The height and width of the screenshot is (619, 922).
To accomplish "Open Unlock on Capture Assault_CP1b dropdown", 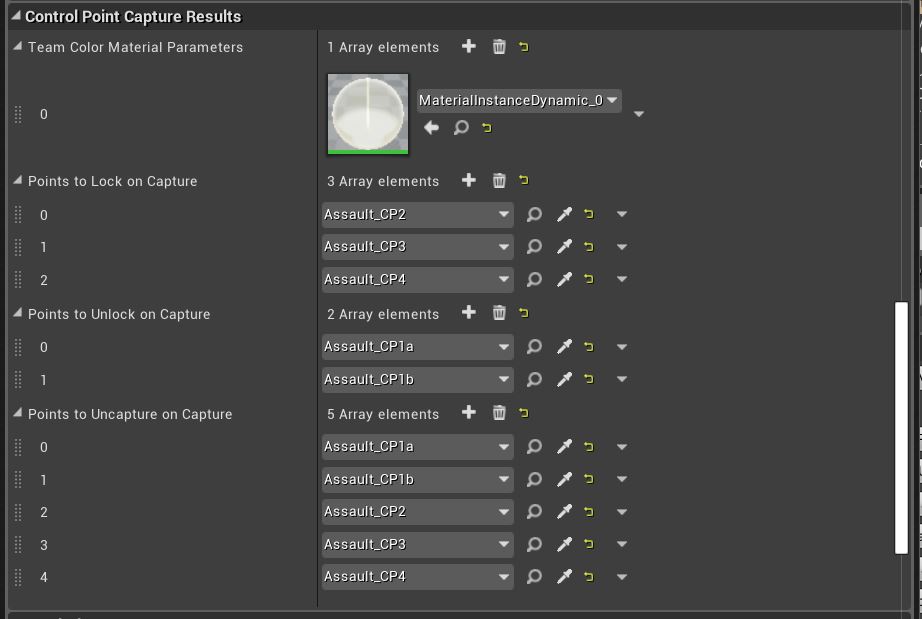I will (417, 379).
